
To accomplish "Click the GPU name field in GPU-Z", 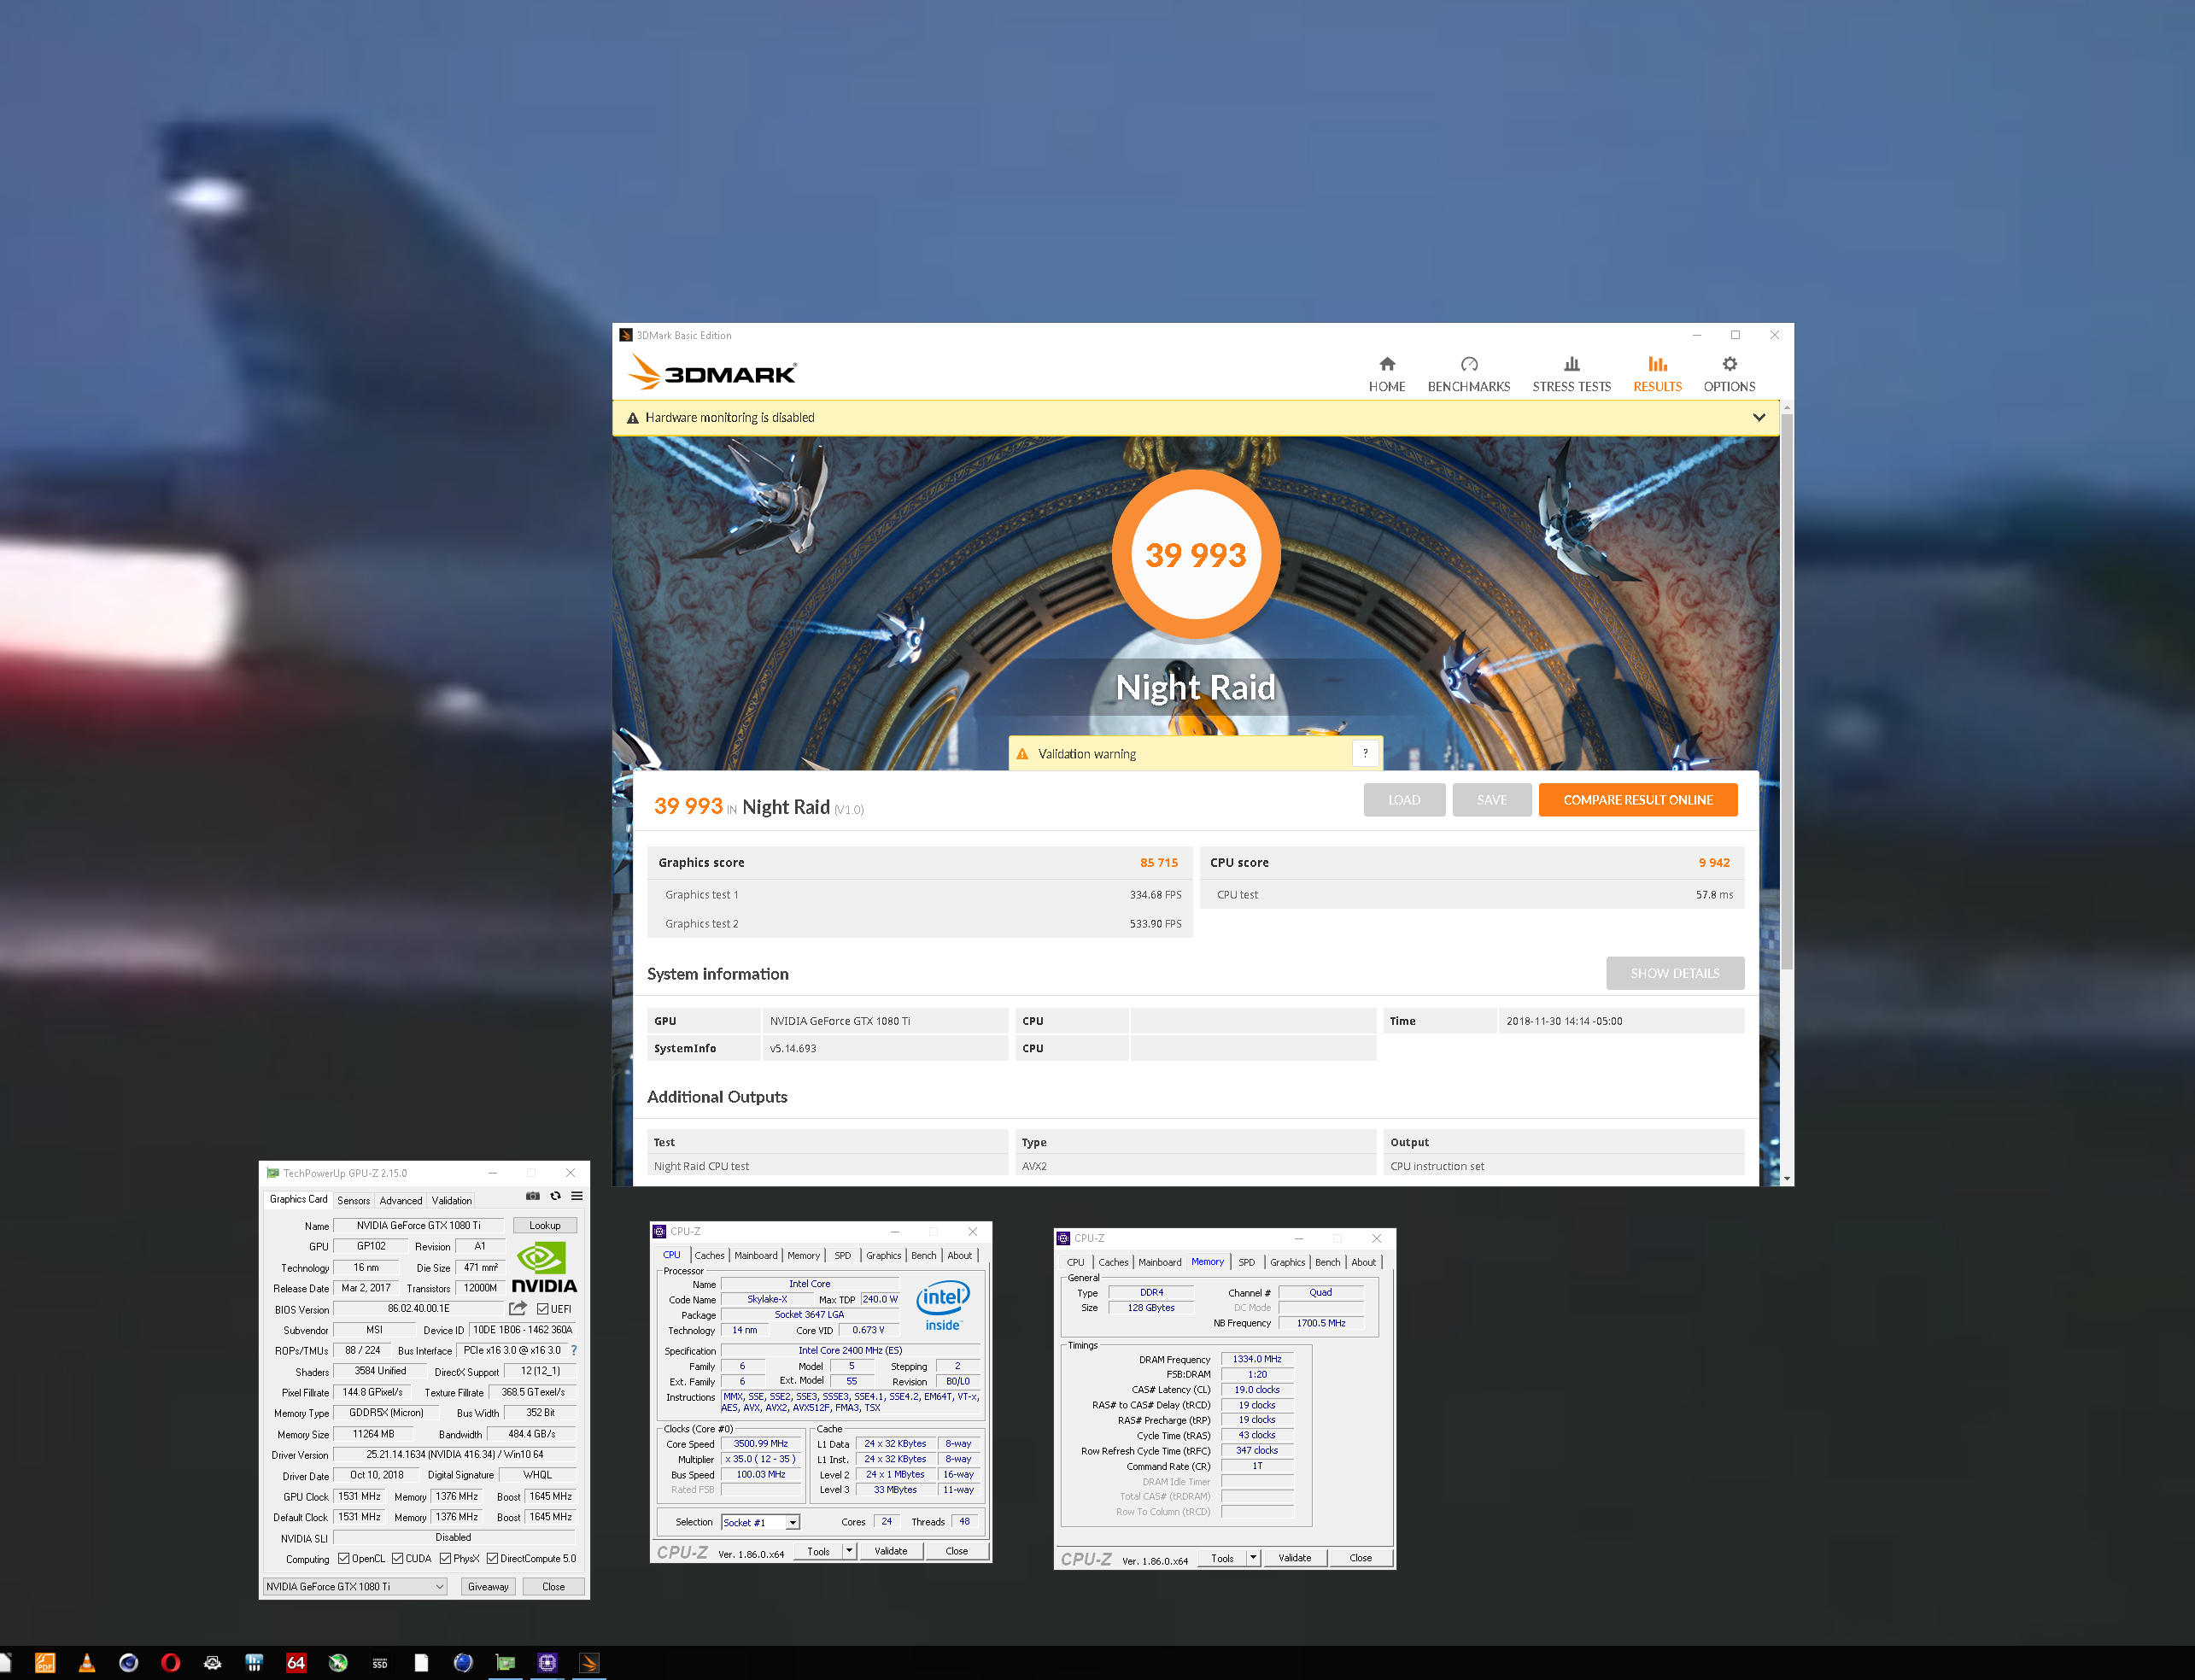I will (x=418, y=1224).
